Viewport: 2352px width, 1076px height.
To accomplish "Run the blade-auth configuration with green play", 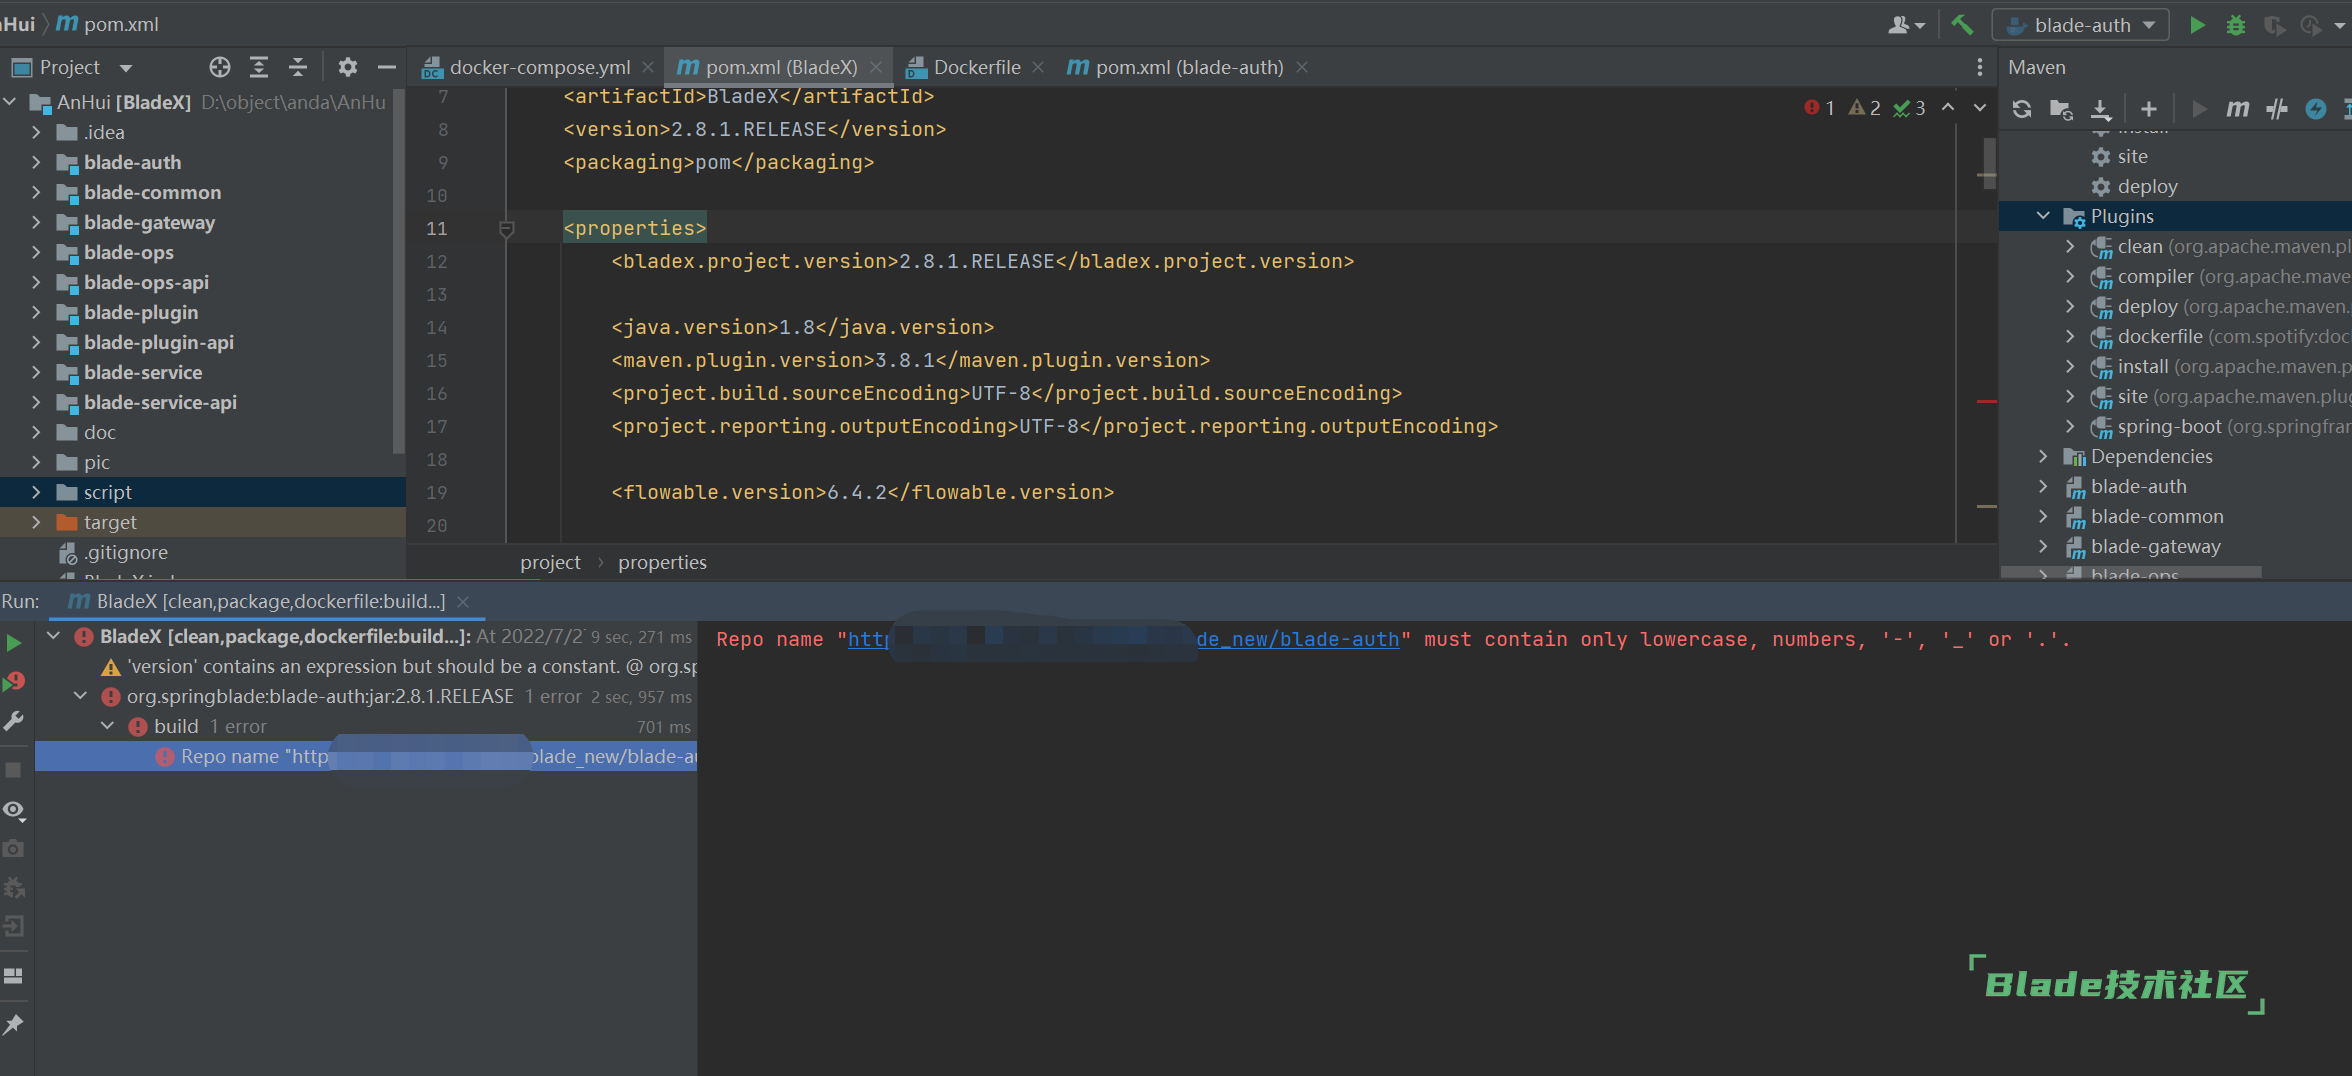I will coord(2197,25).
